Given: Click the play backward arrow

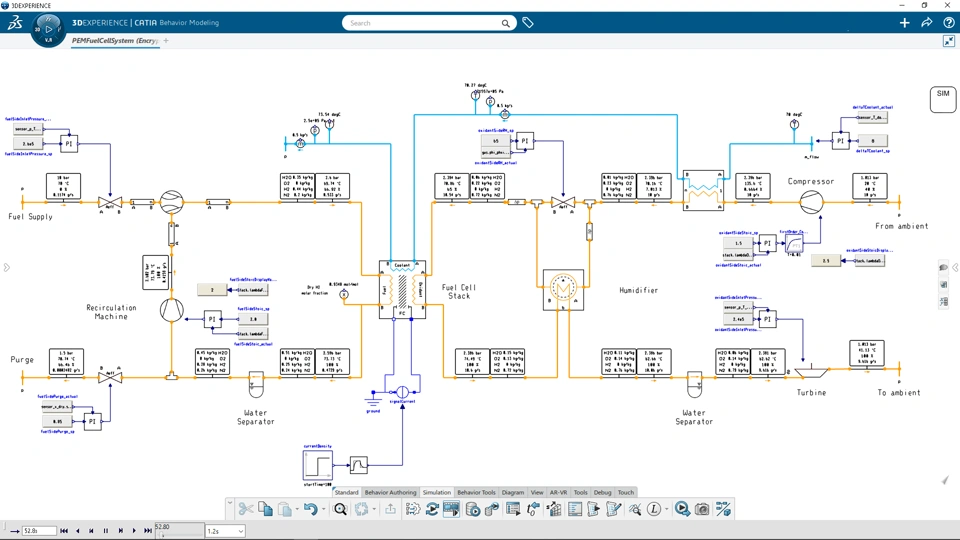Looking at the screenshot, I should 78,531.
